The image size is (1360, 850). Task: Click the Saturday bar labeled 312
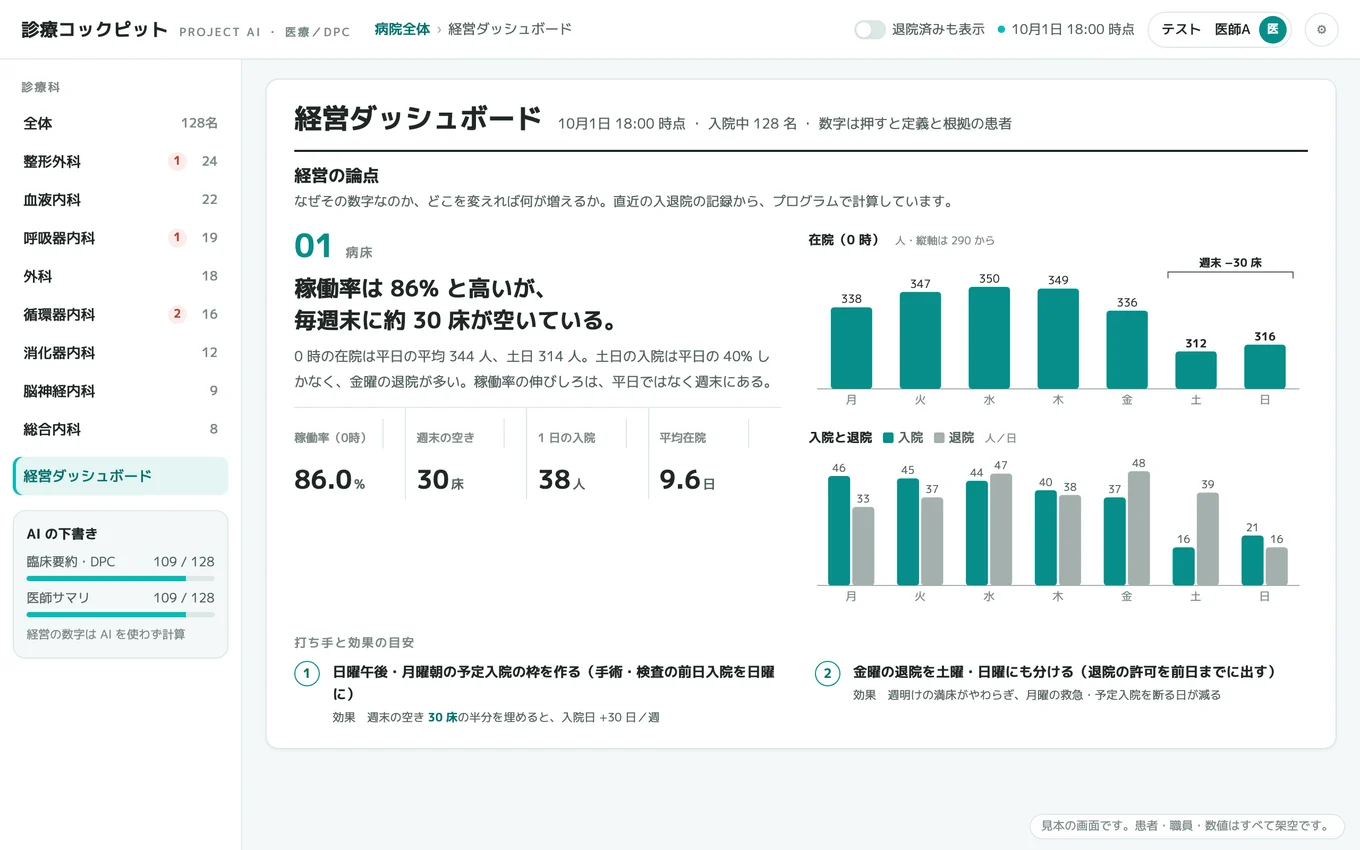[x=1196, y=370]
